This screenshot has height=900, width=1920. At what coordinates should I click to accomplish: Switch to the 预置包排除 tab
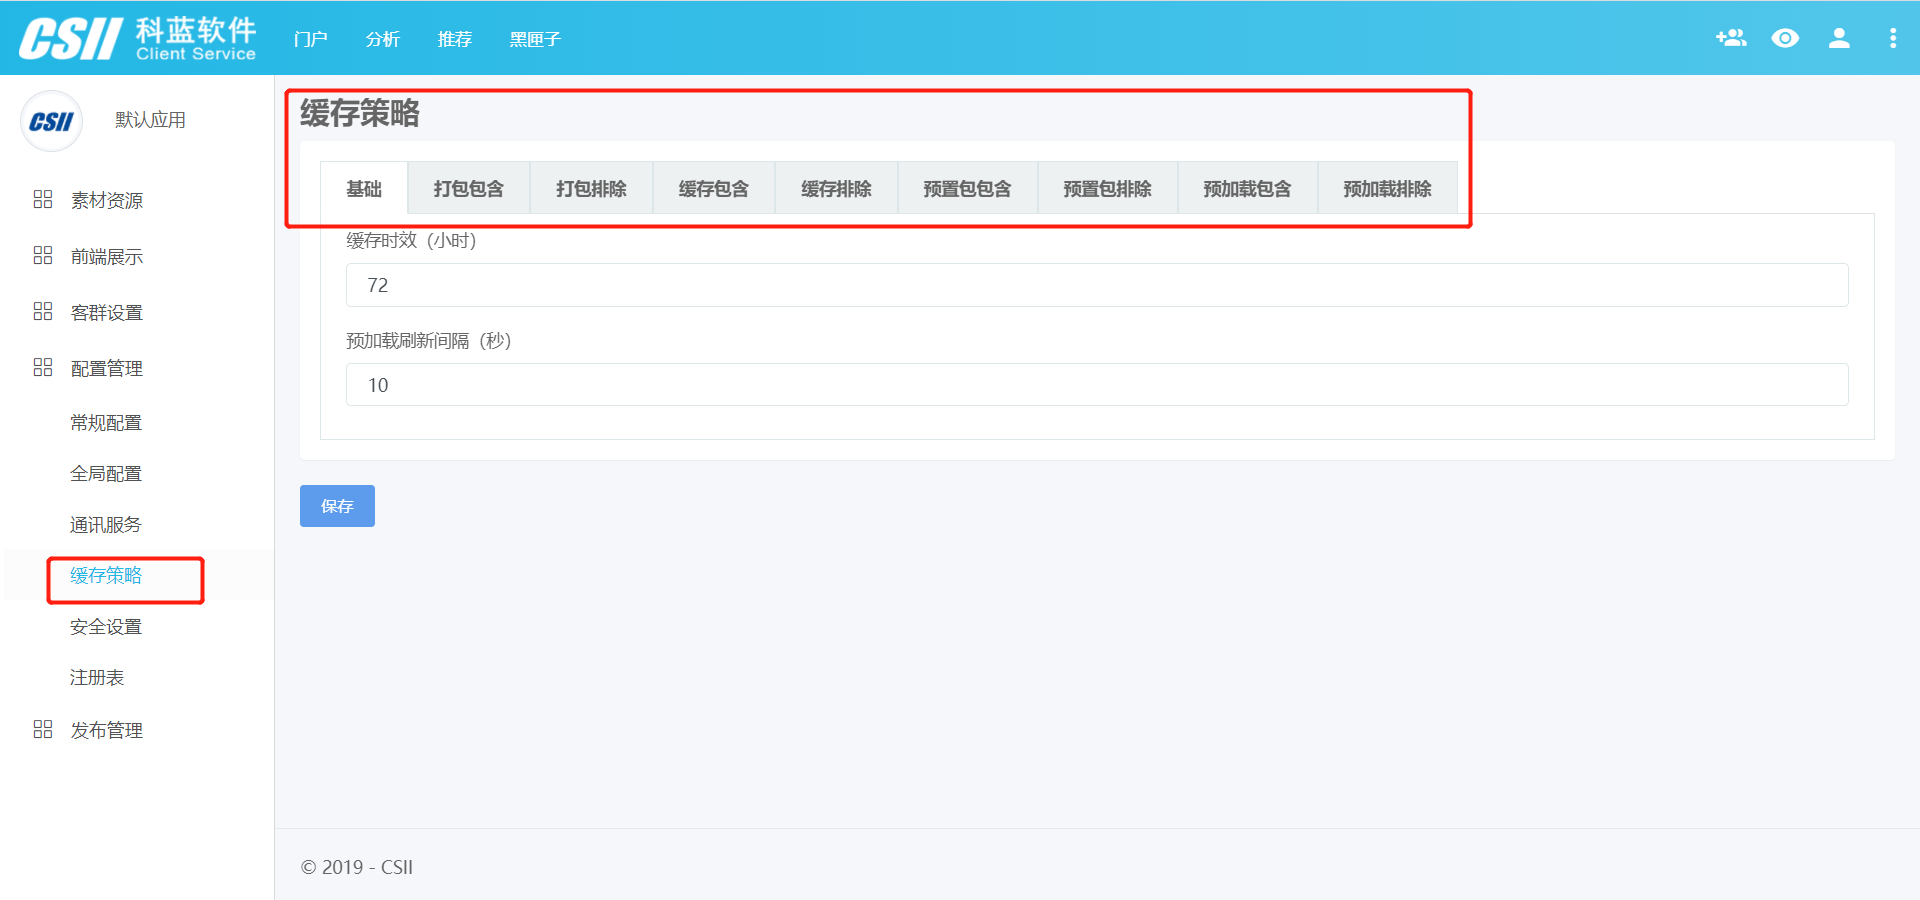point(1107,188)
